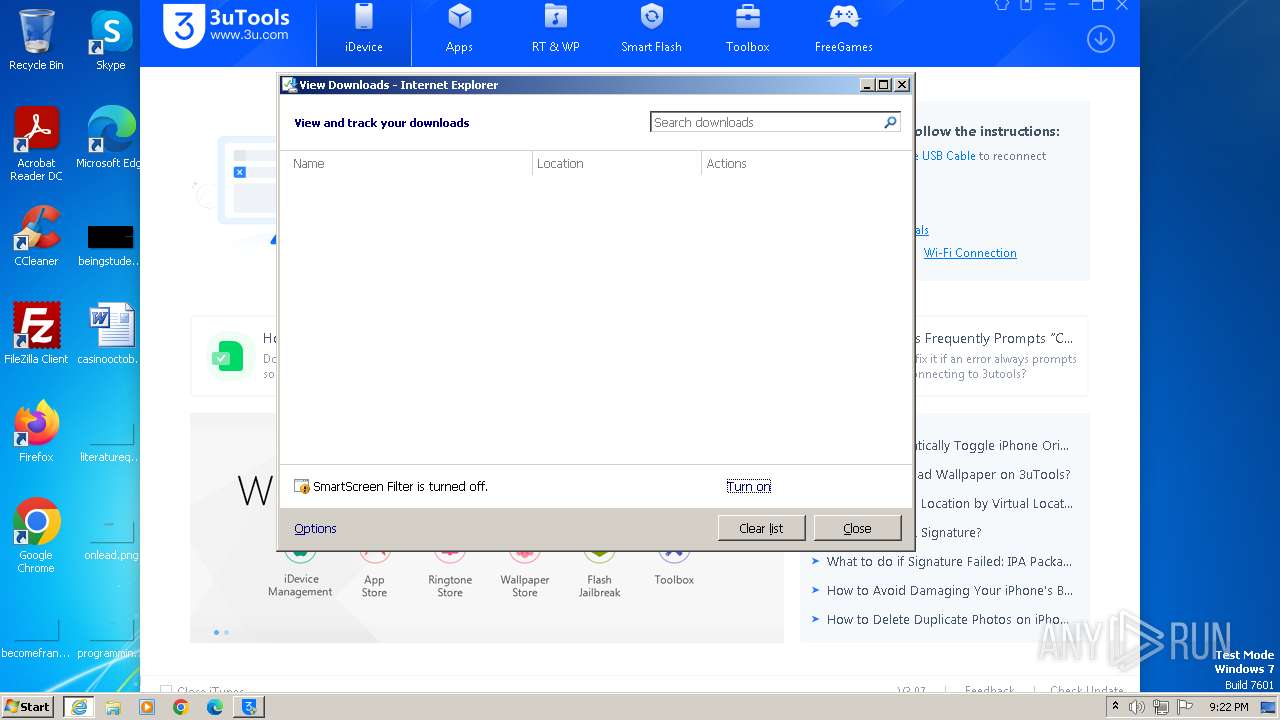This screenshot has width=1280, height=720.
Task: Open Edge from the taskbar
Action: coord(215,707)
